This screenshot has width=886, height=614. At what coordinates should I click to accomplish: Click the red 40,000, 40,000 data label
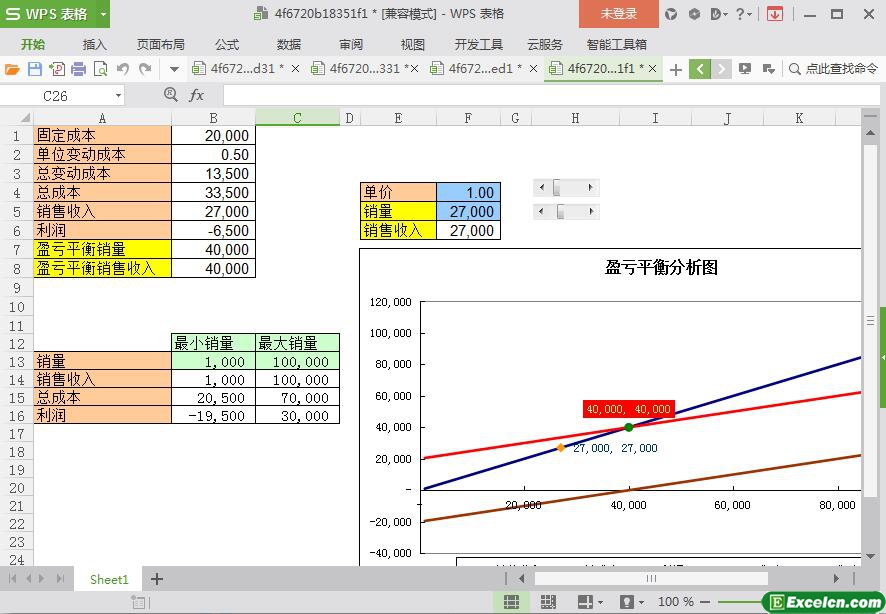tap(629, 409)
